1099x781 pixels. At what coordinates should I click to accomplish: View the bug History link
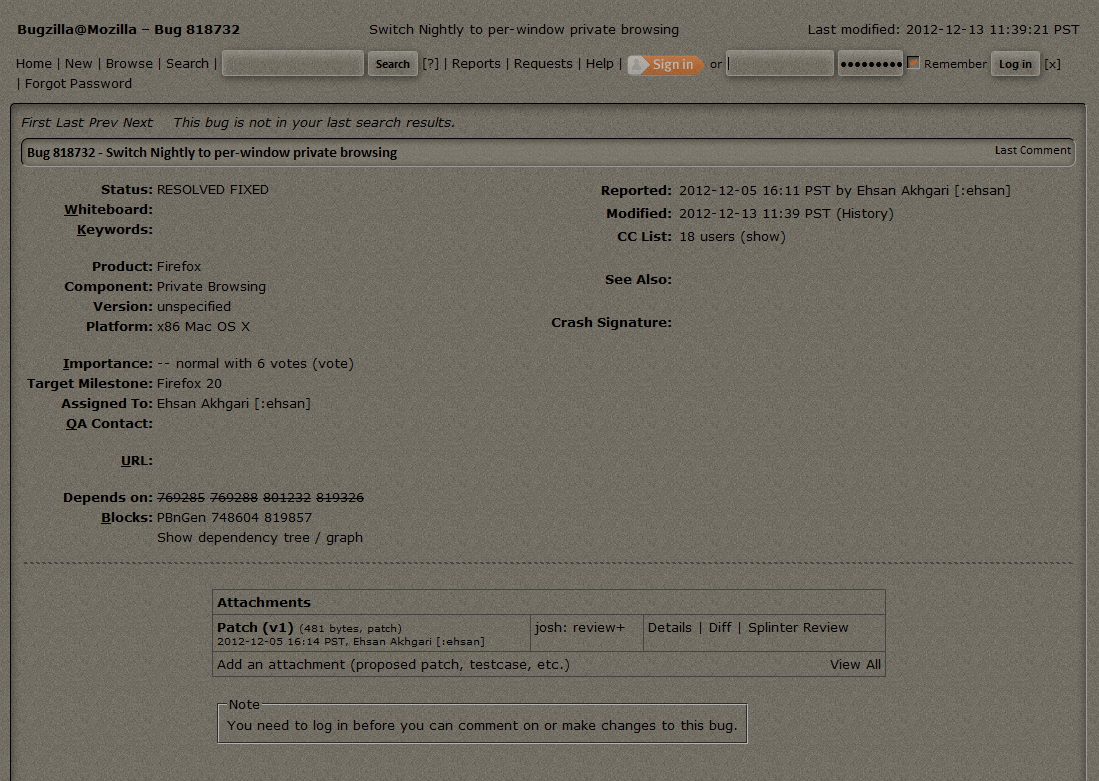click(865, 214)
